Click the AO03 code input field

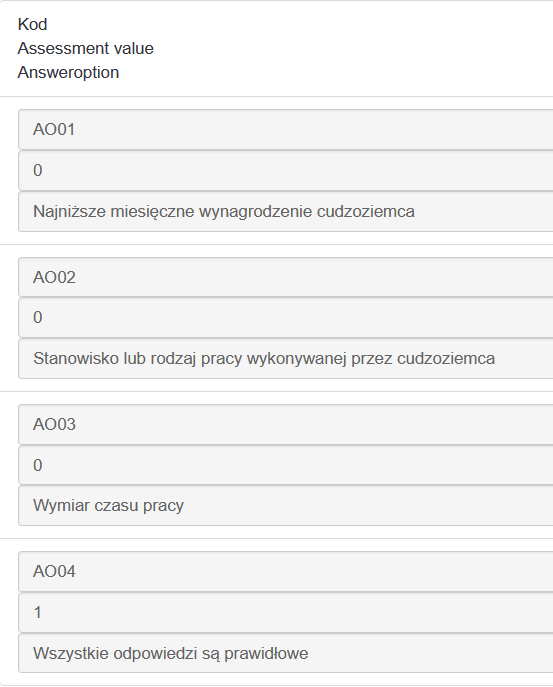(x=286, y=425)
